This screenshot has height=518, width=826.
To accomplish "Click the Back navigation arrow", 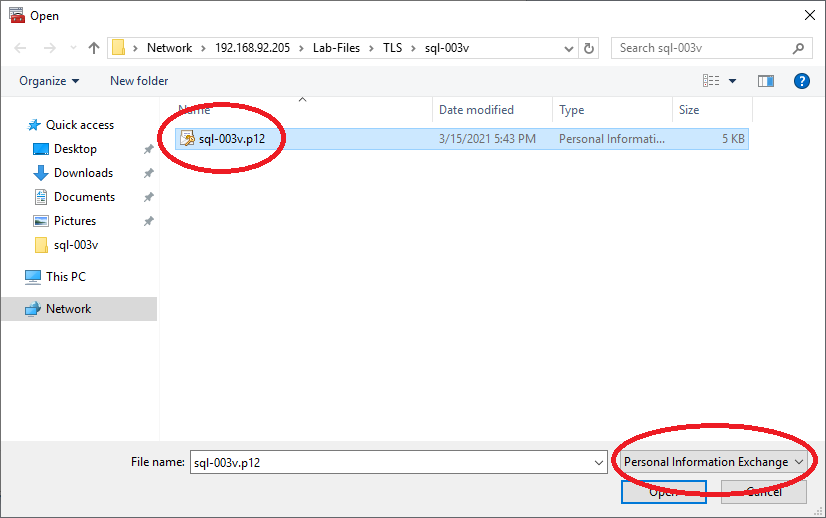I will pos(19,48).
